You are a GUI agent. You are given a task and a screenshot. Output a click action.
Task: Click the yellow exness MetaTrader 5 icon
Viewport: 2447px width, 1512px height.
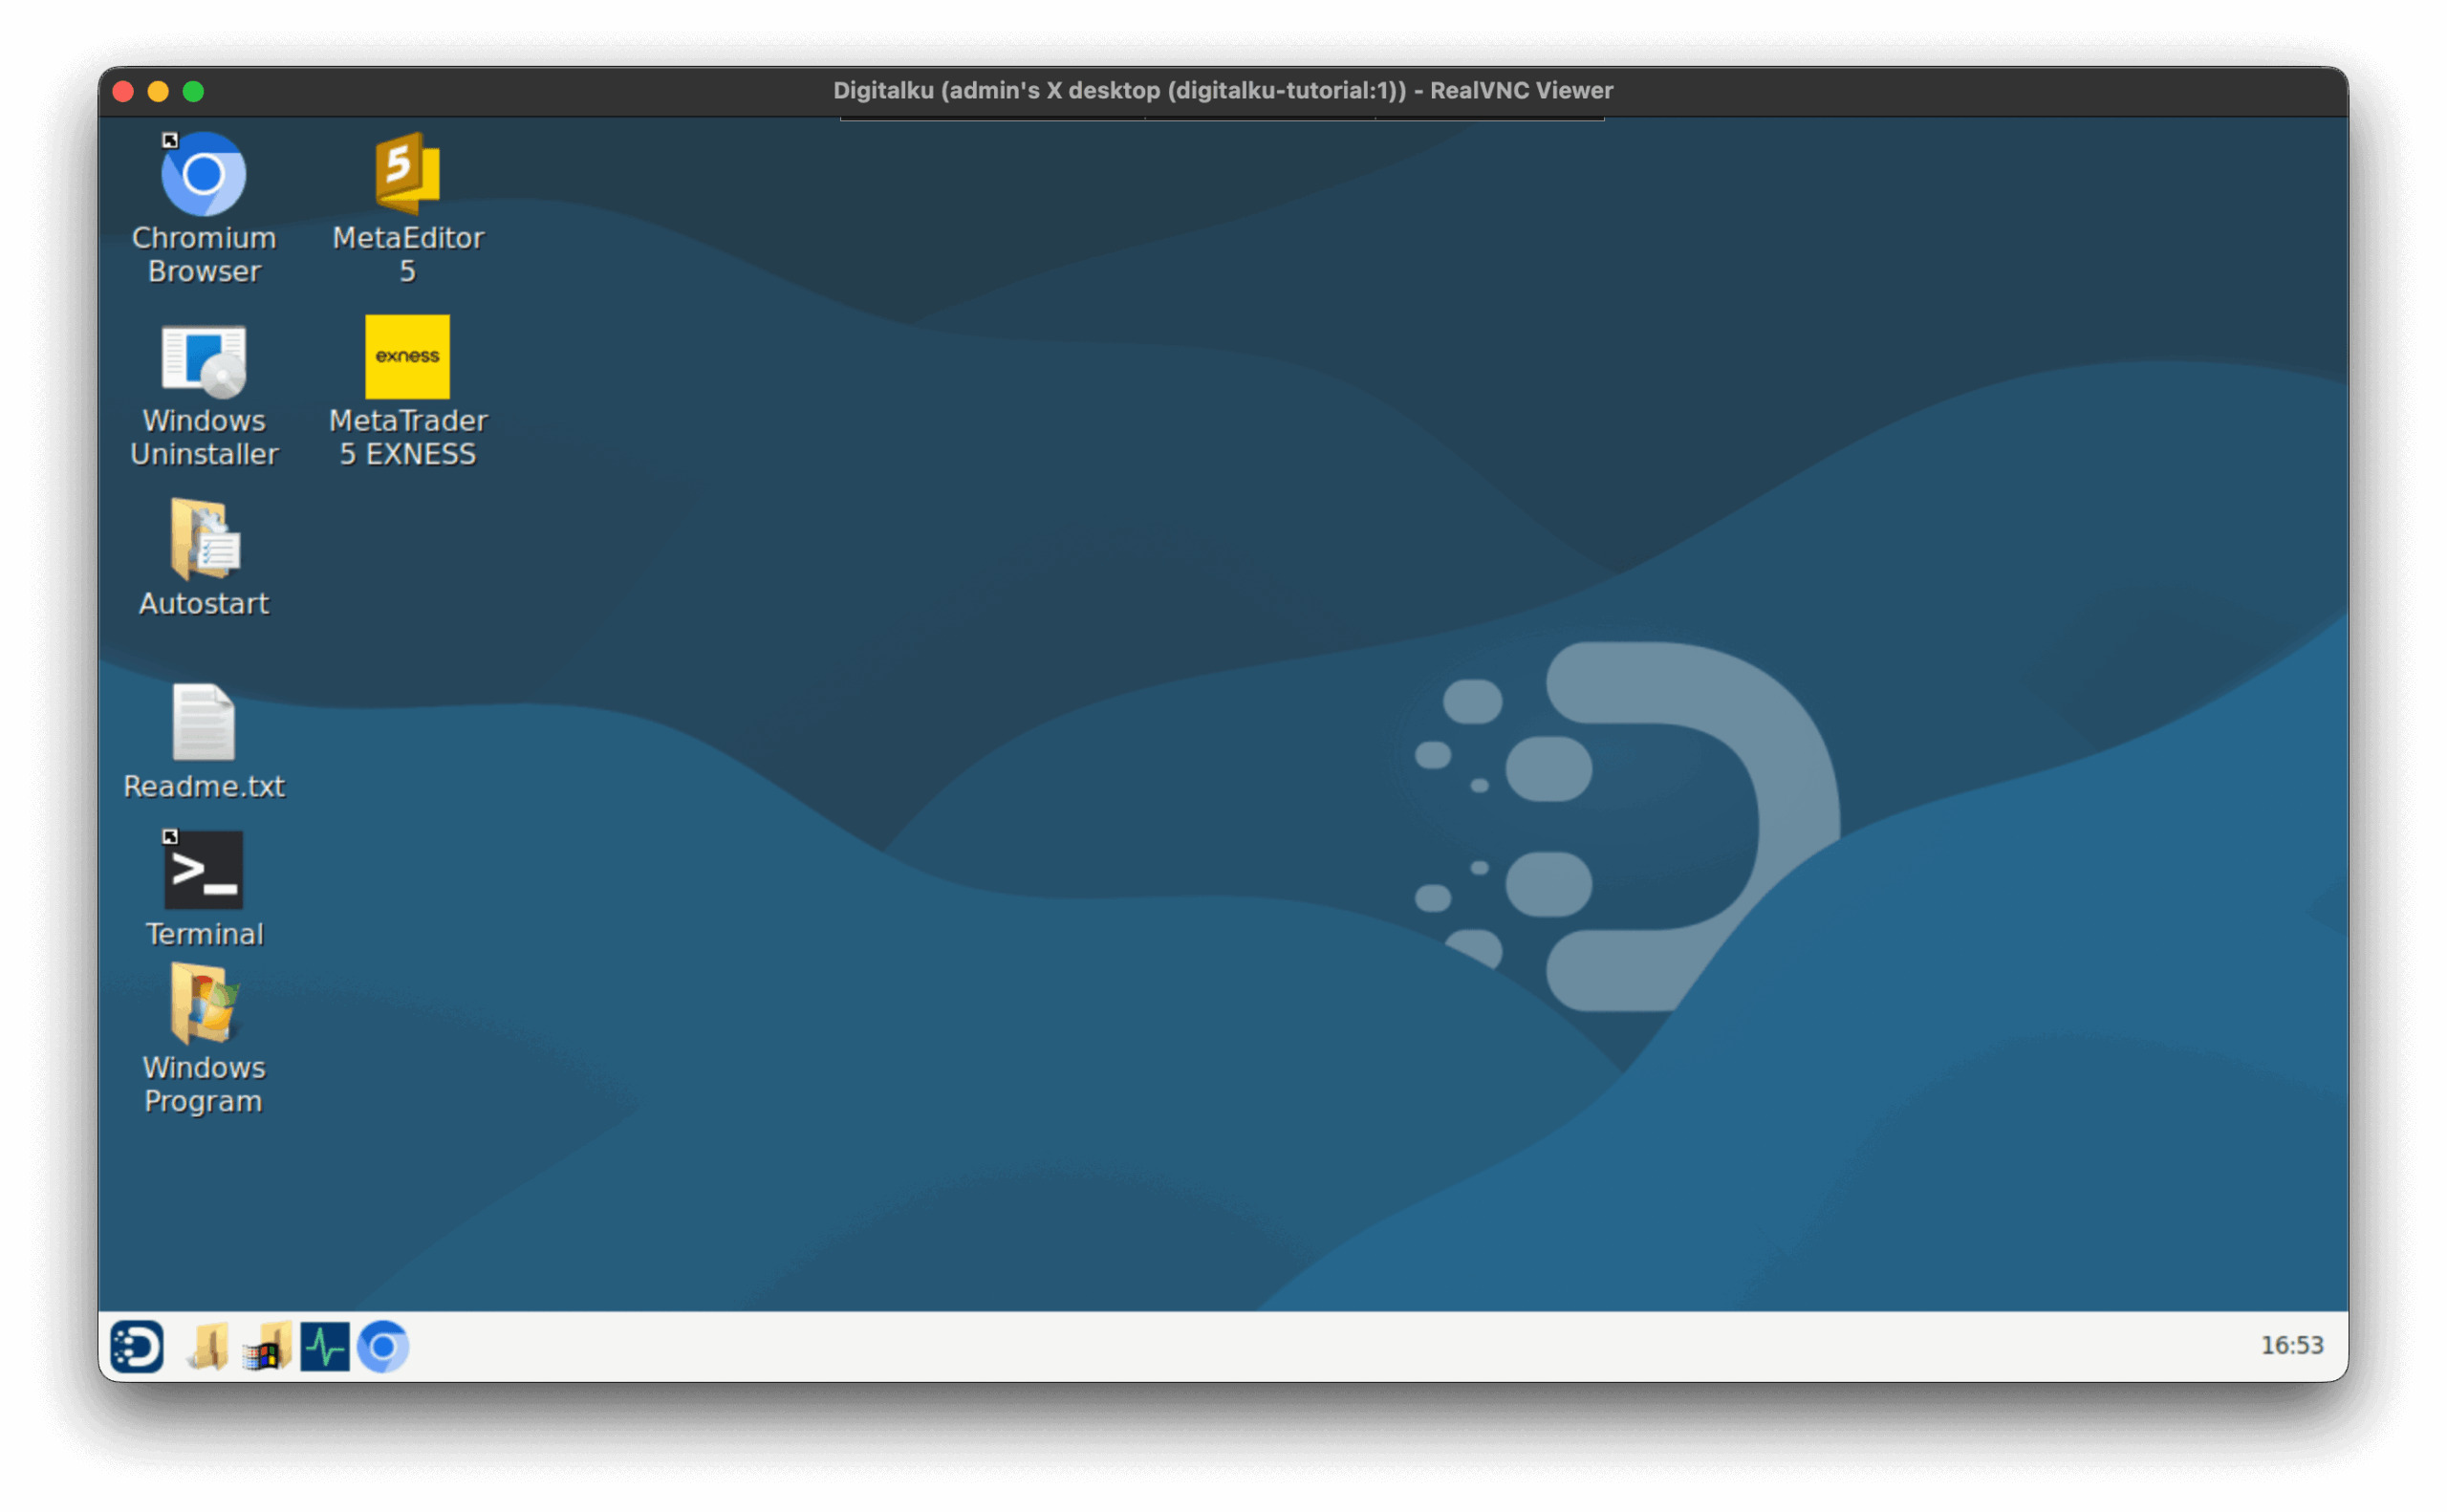407,357
